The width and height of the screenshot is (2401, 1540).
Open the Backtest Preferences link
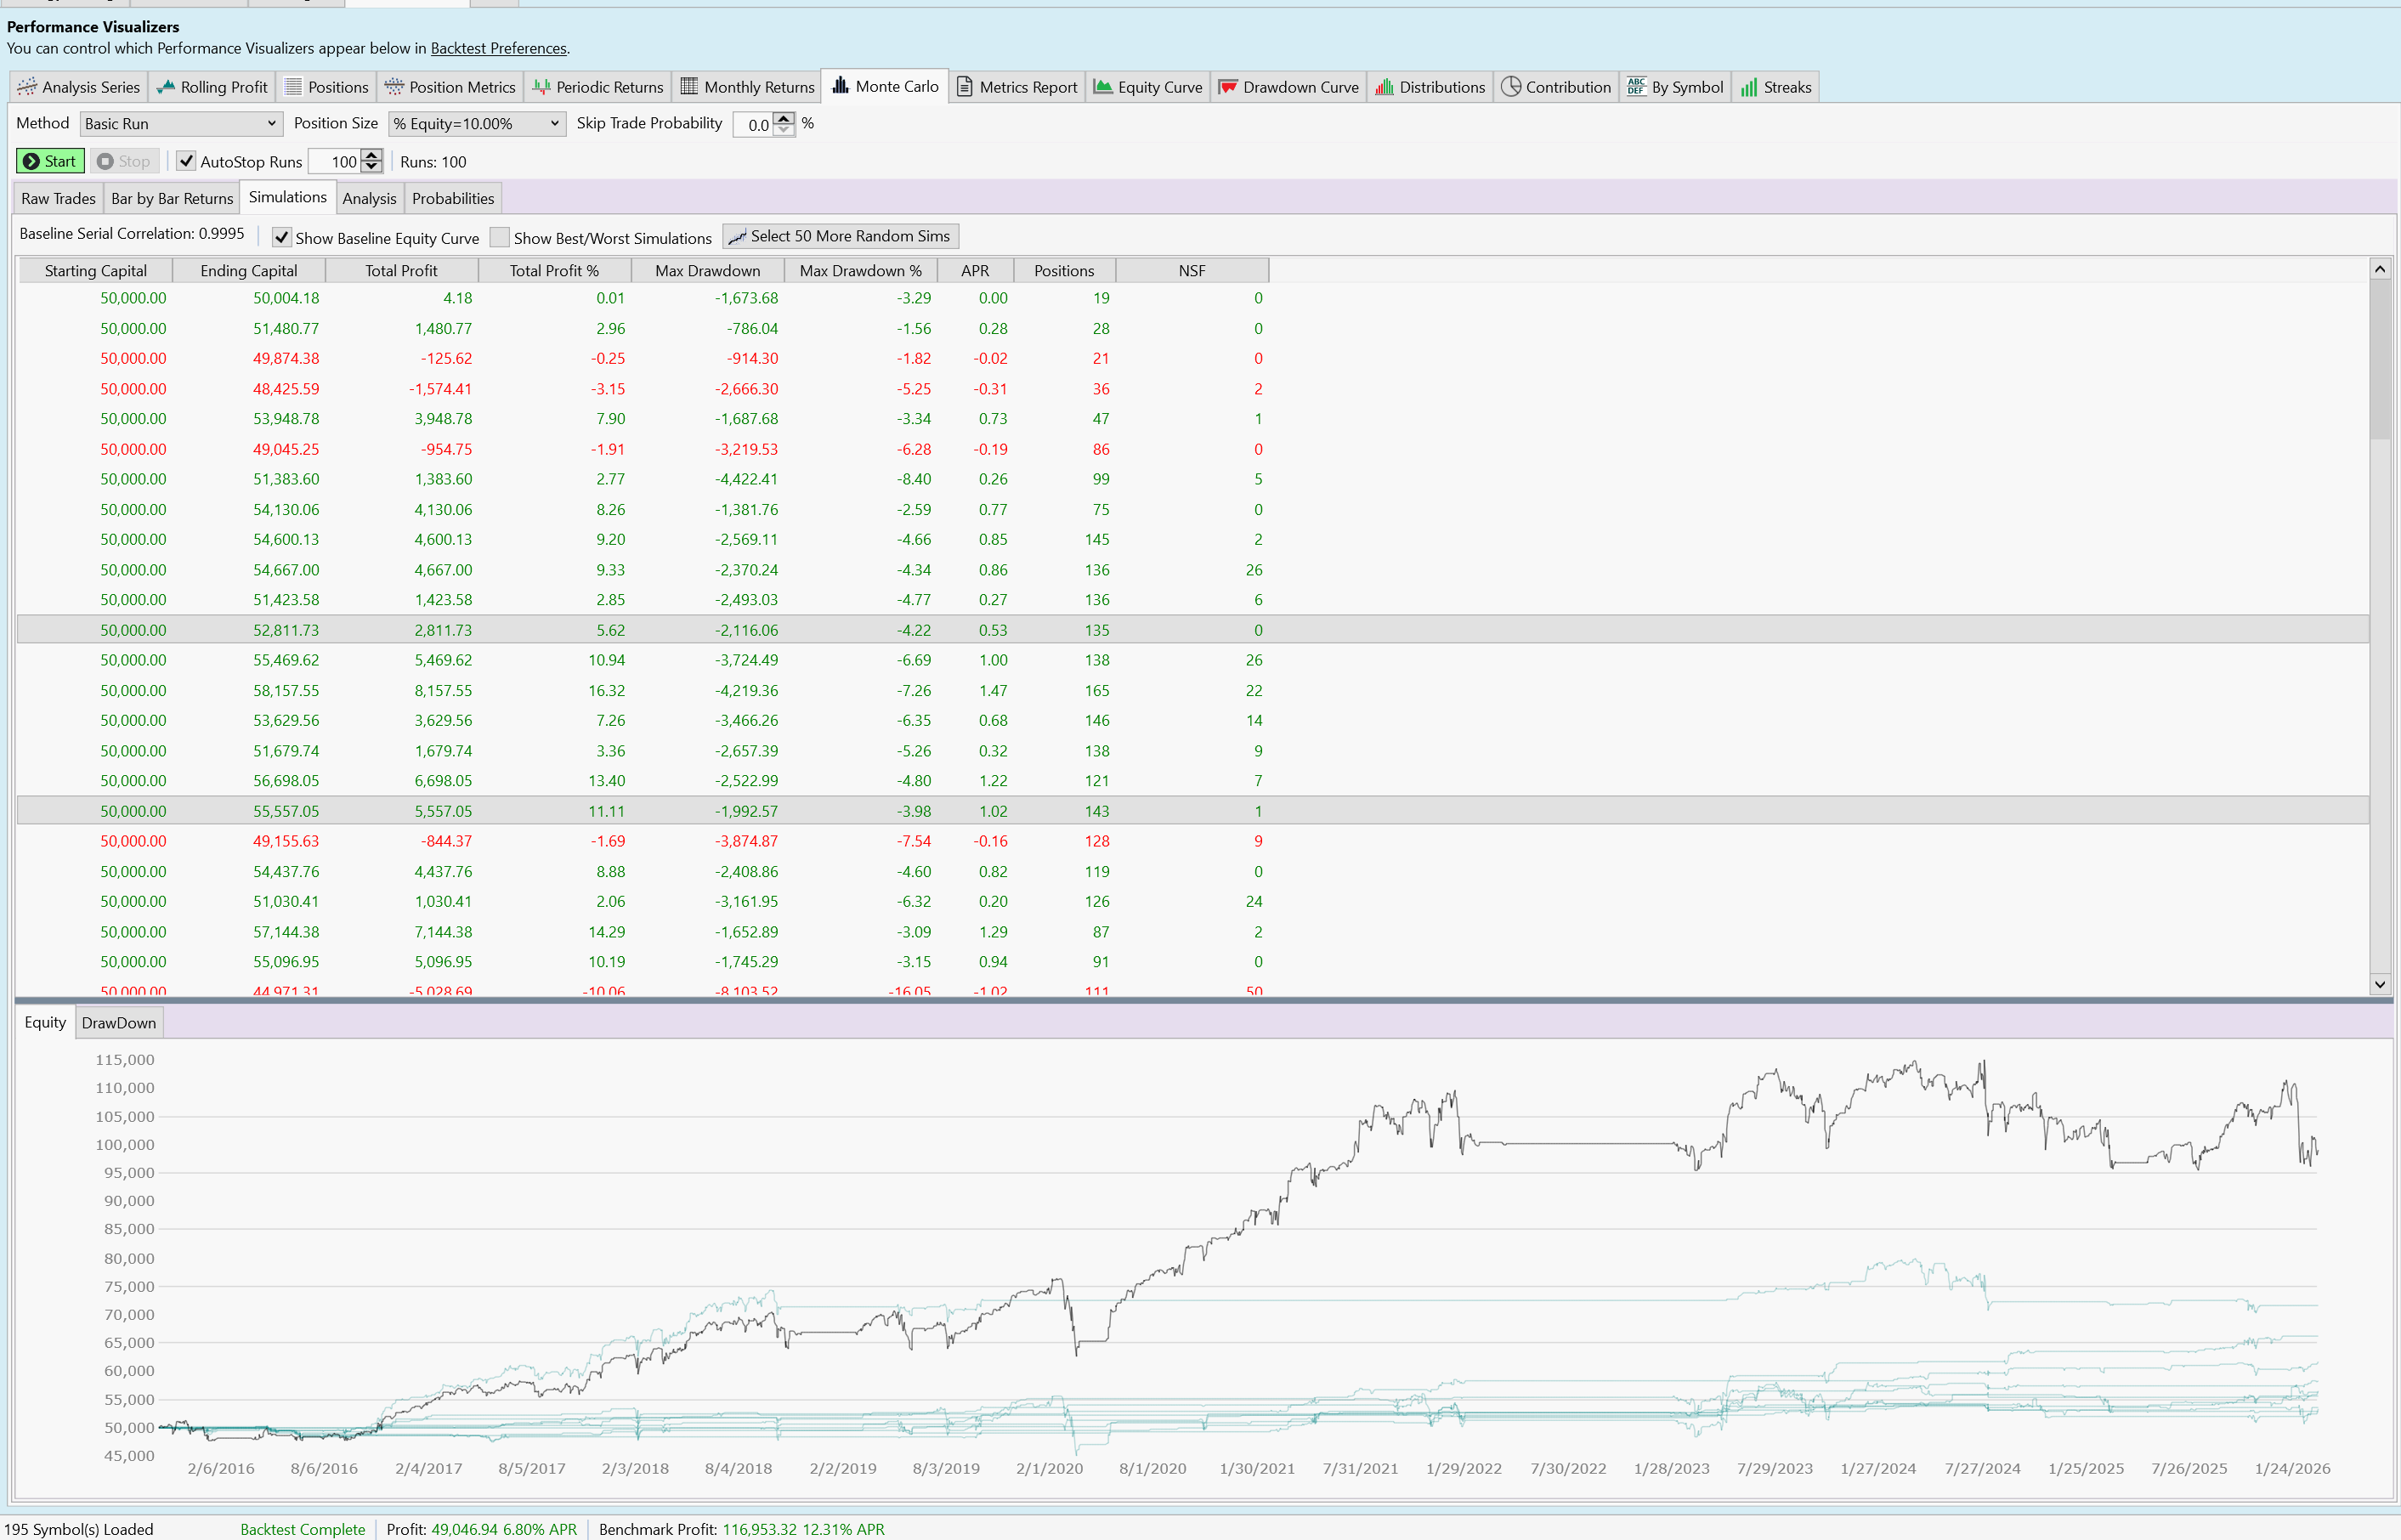pos(498,48)
